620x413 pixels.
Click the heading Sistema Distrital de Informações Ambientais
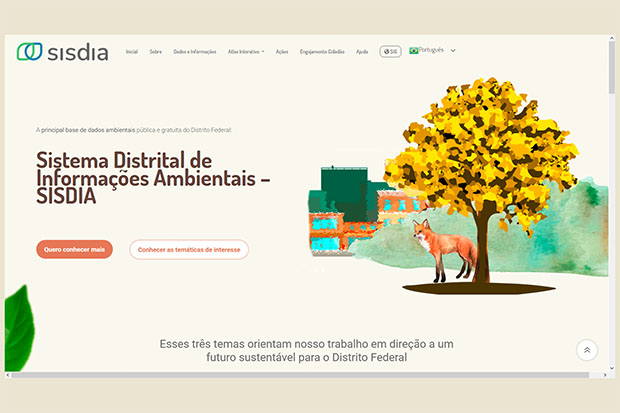(x=153, y=178)
